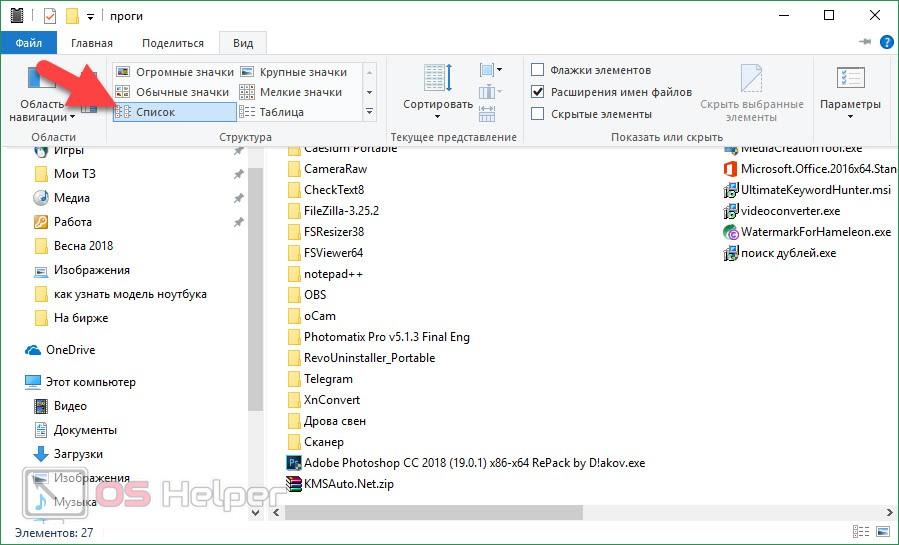This screenshot has height=545, width=899.
Task: Click the help question mark icon
Action: (885, 43)
